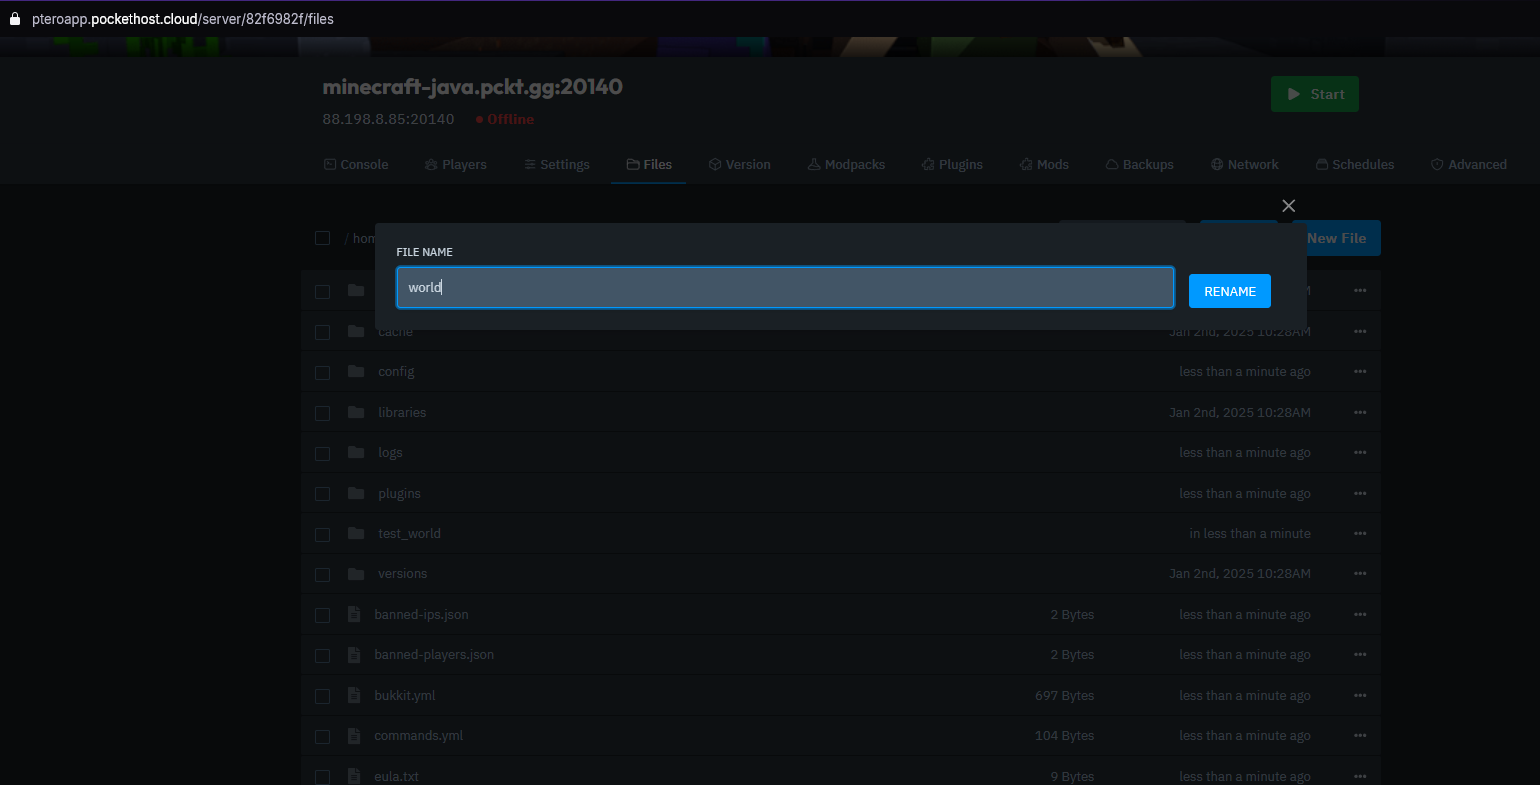Toggle the select-all files checkbox

click(x=322, y=238)
